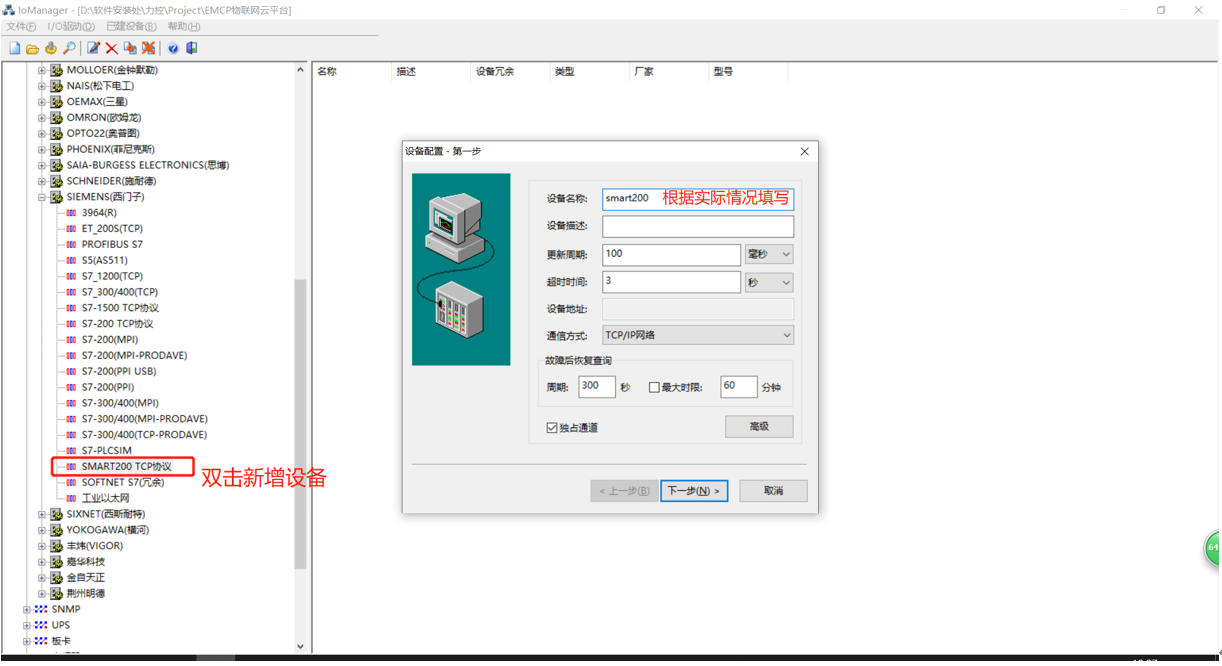
Task: Click the multi-delete toolbar icon
Action: point(148,47)
